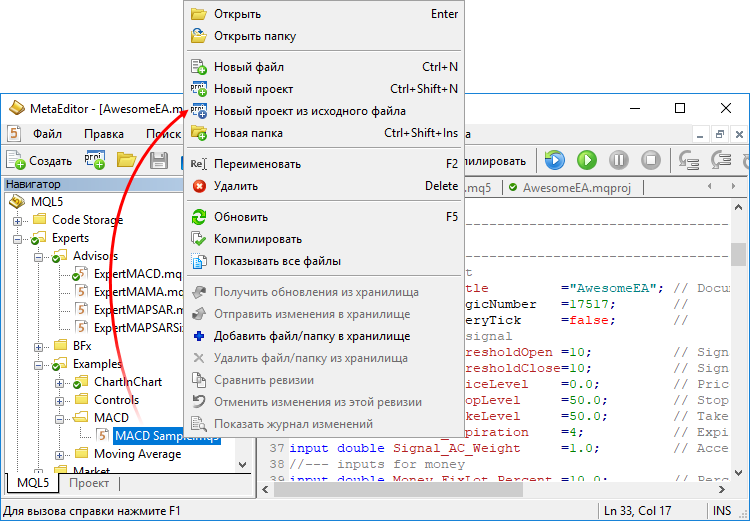Select Новый проект menu entry
Image resolution: width=750 pixels, height=521 pixels.
[x=324, y=89]
